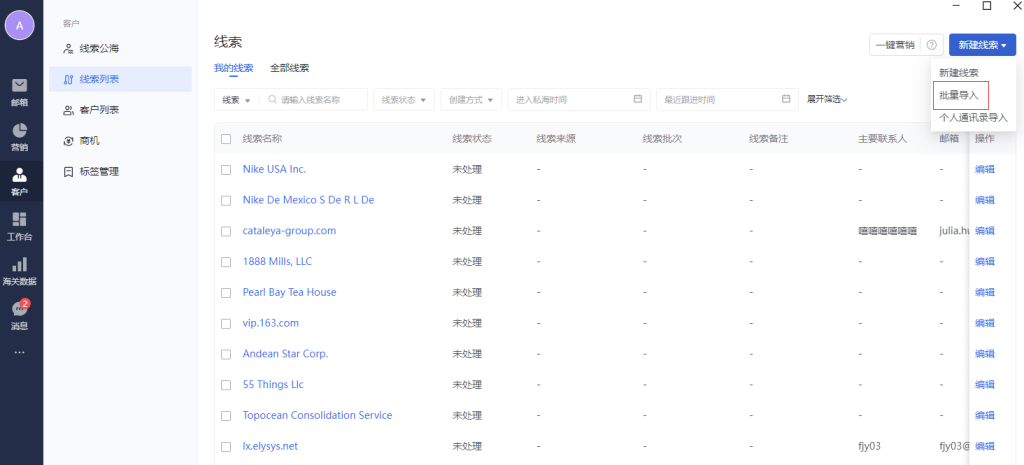Open the 创建方式 filter dropdown
The height and width of the screenshot is (465, 1024).
click(x=471, y=100)
